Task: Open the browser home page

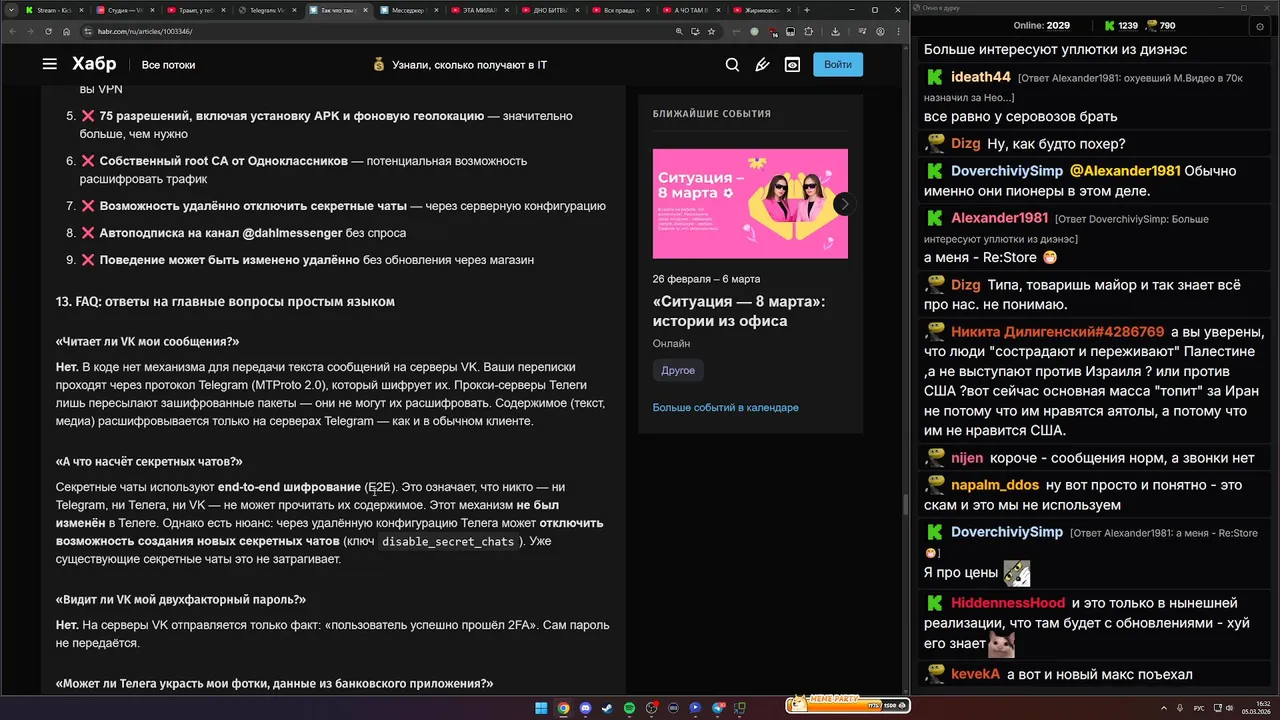Action: tap(67, 31)
